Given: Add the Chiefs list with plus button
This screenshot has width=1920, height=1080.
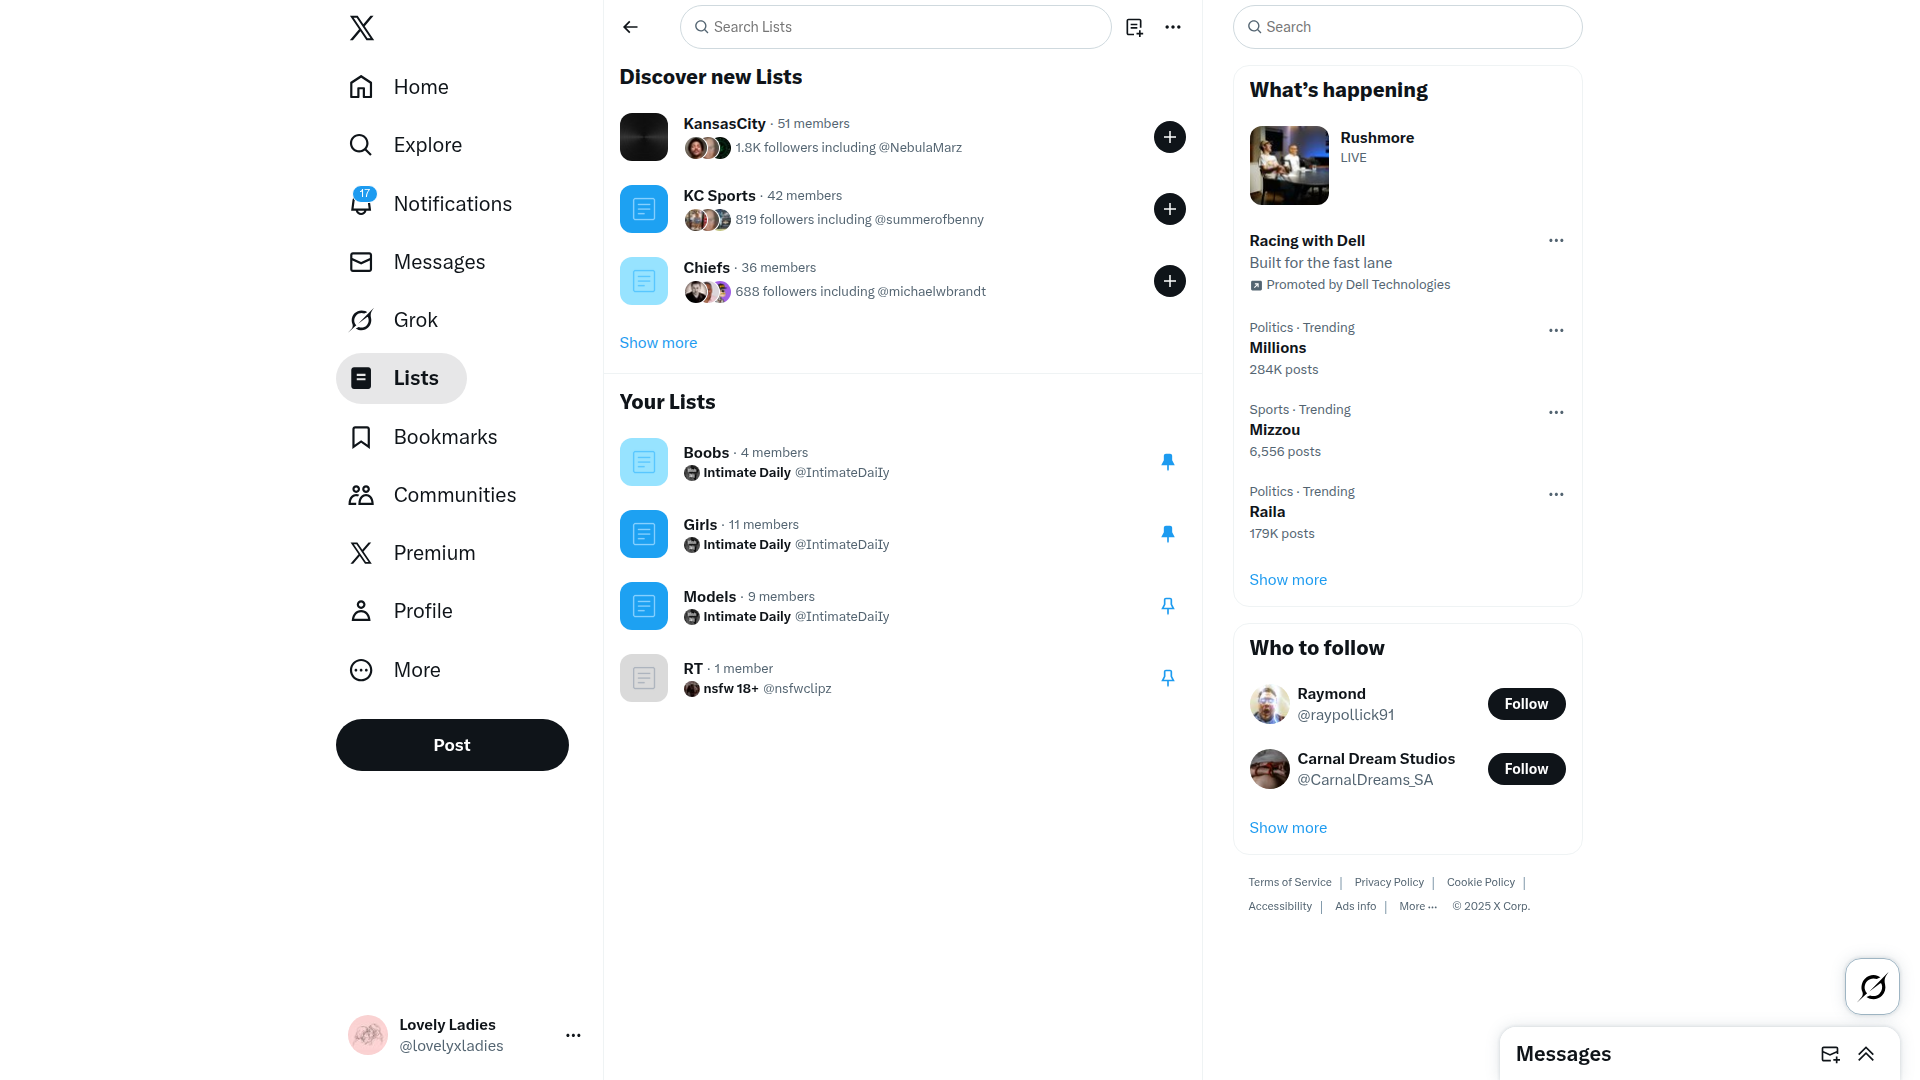Looking at the screenshot, I should point(1170,281).
